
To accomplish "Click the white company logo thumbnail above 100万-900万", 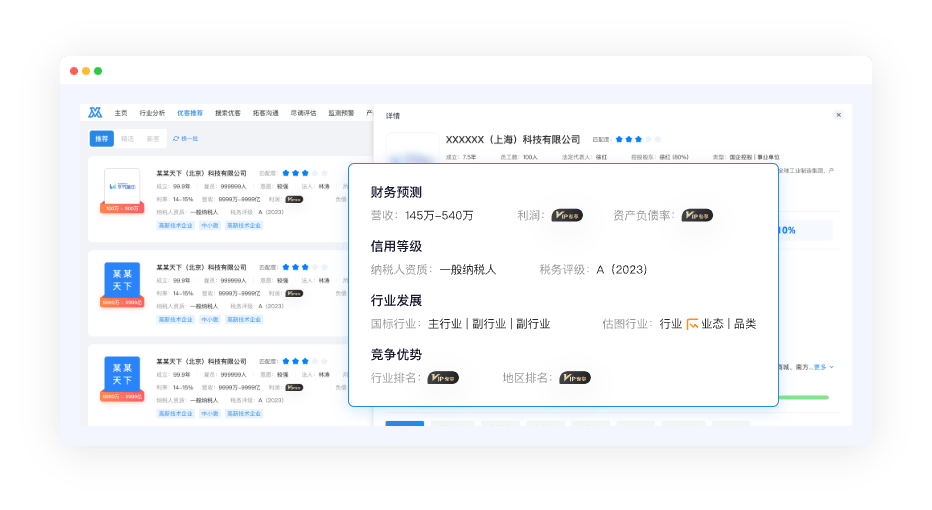I will pos(122,186).
